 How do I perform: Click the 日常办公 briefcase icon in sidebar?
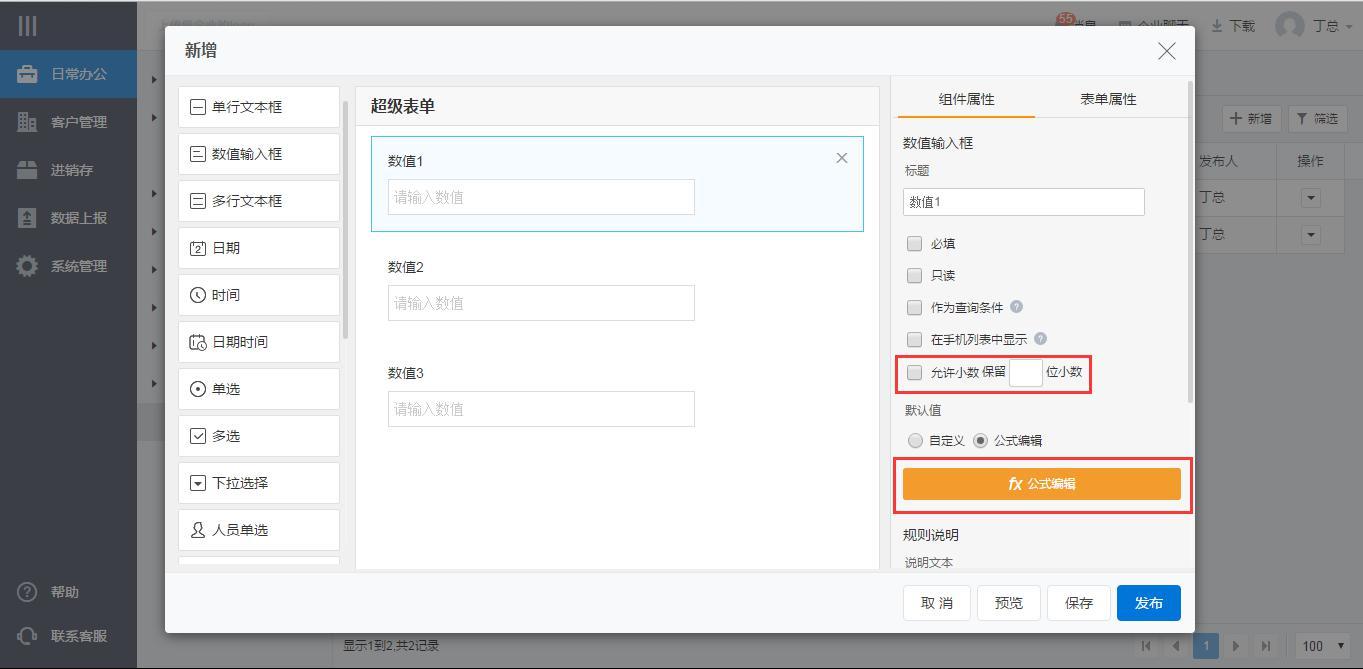(27, 74)
